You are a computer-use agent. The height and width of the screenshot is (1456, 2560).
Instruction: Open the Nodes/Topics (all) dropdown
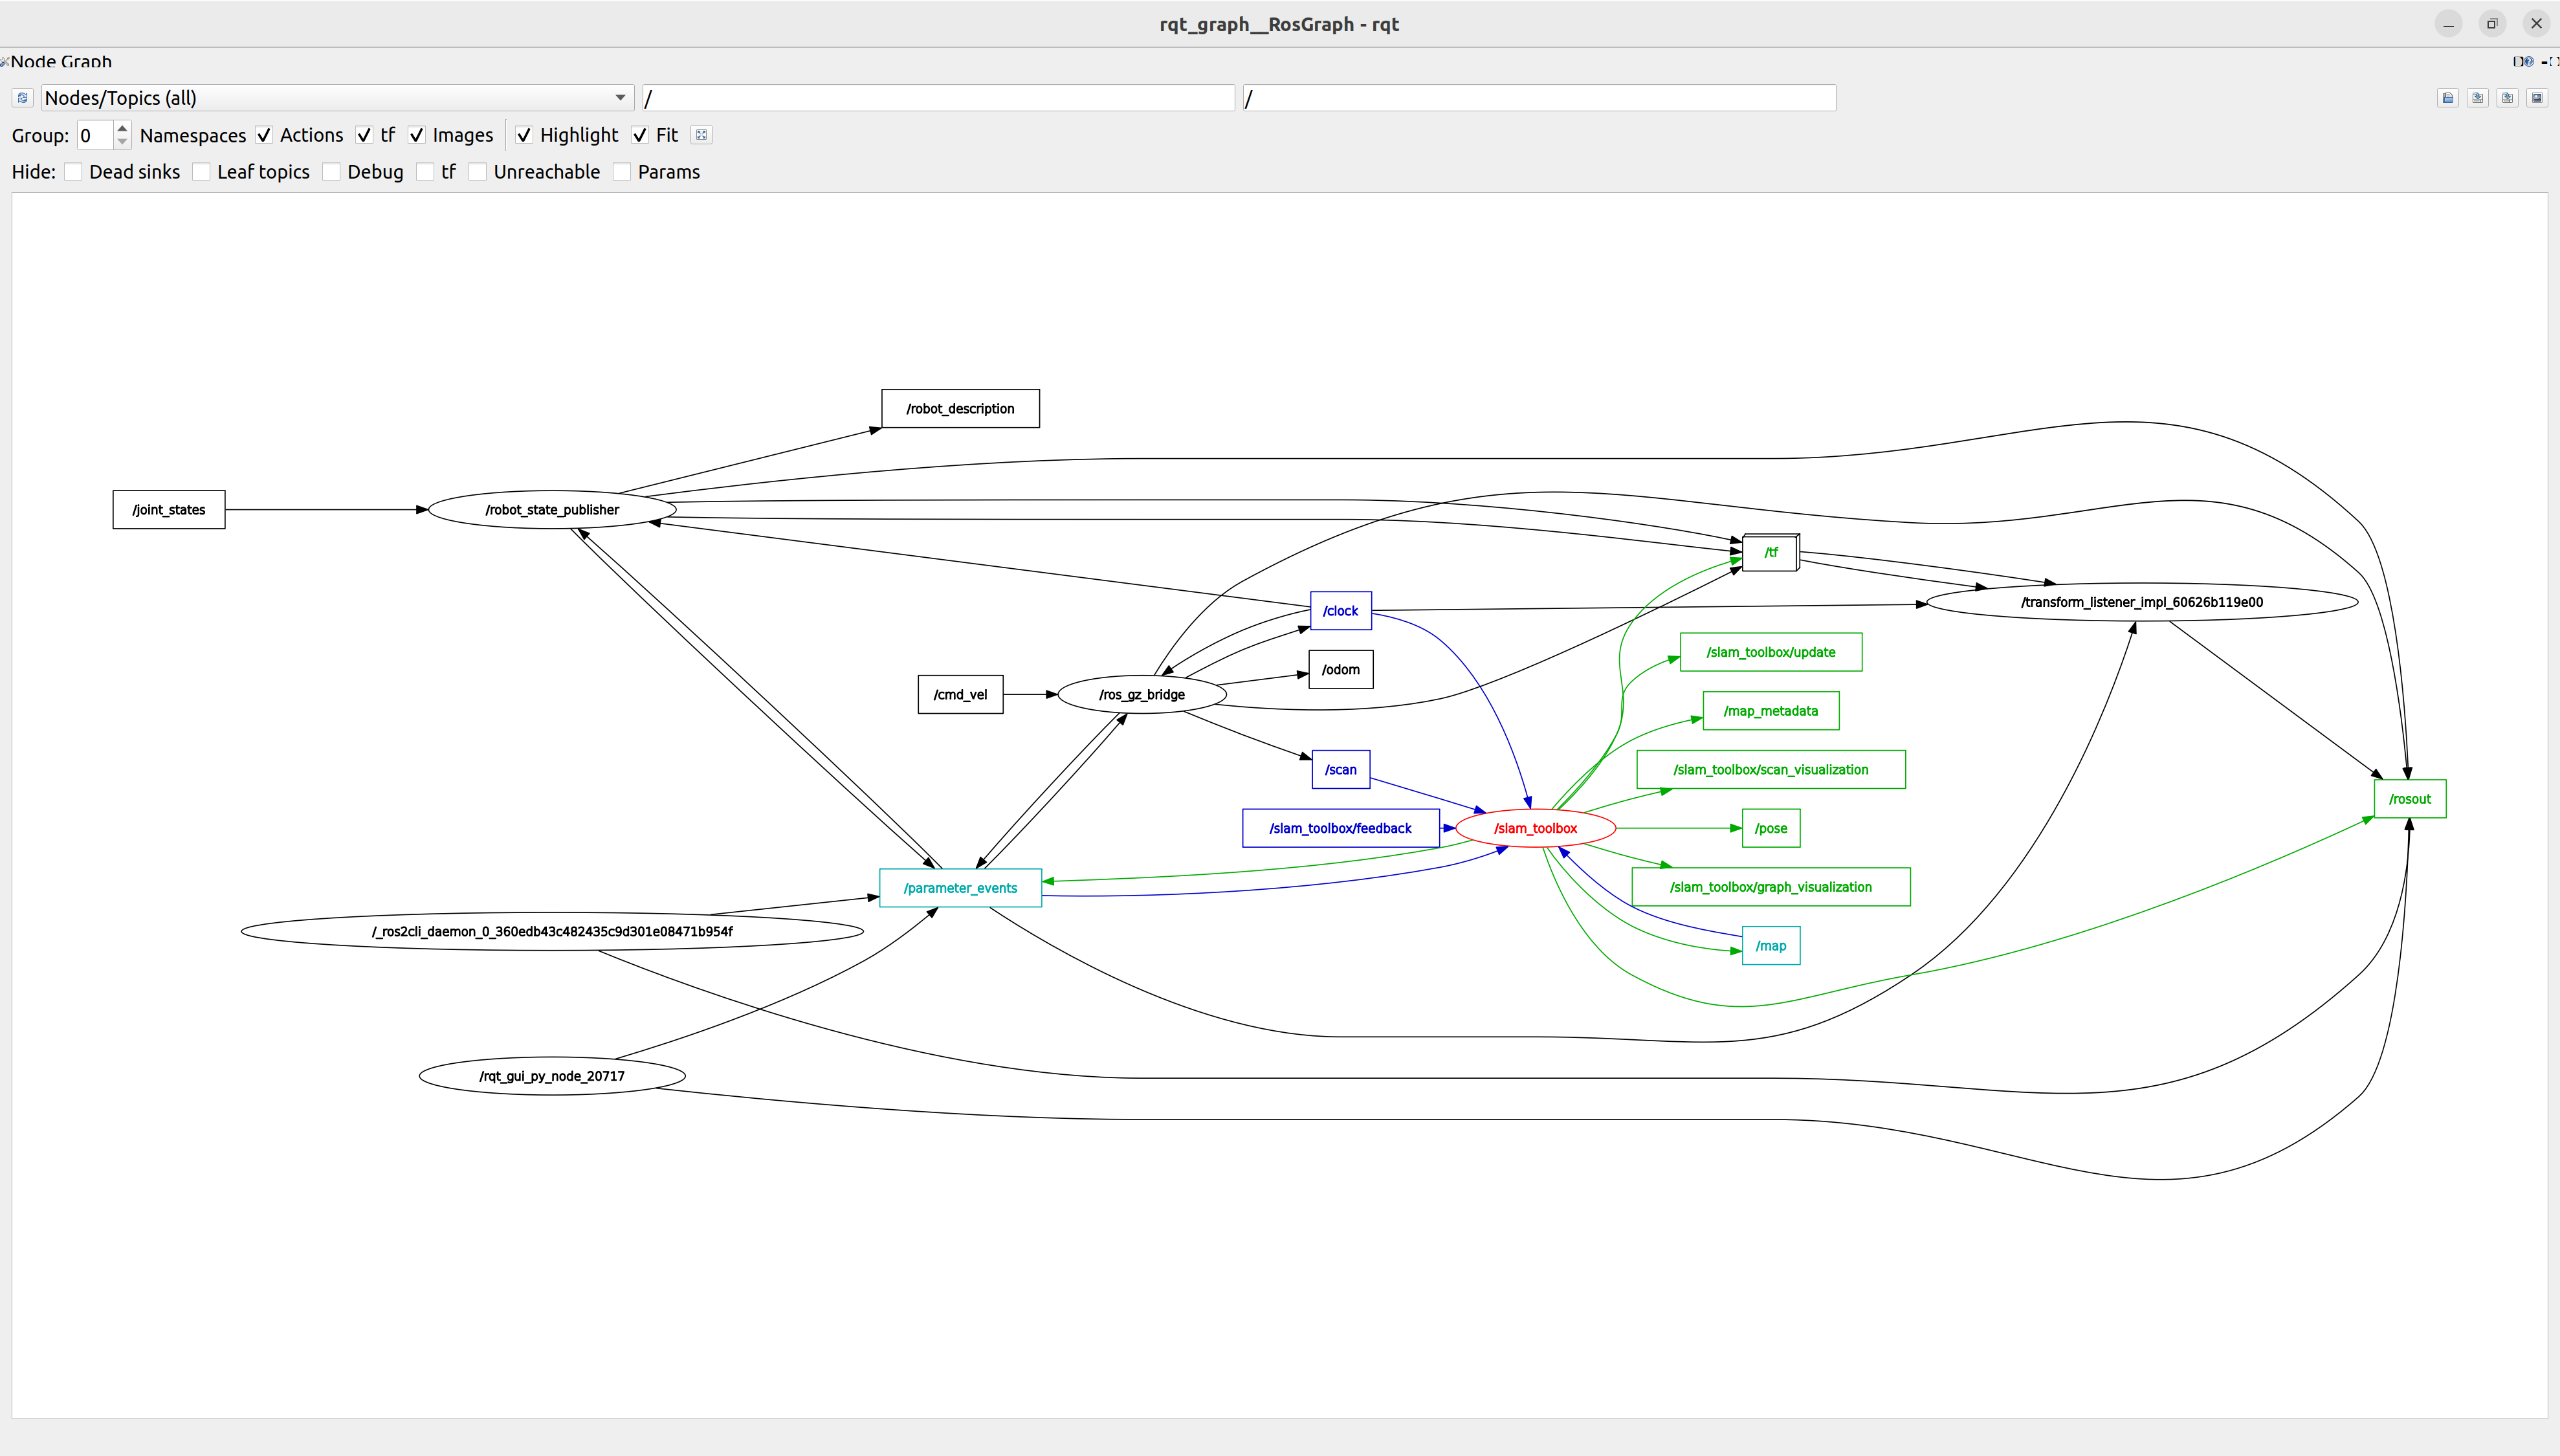[x=337, y=98]
